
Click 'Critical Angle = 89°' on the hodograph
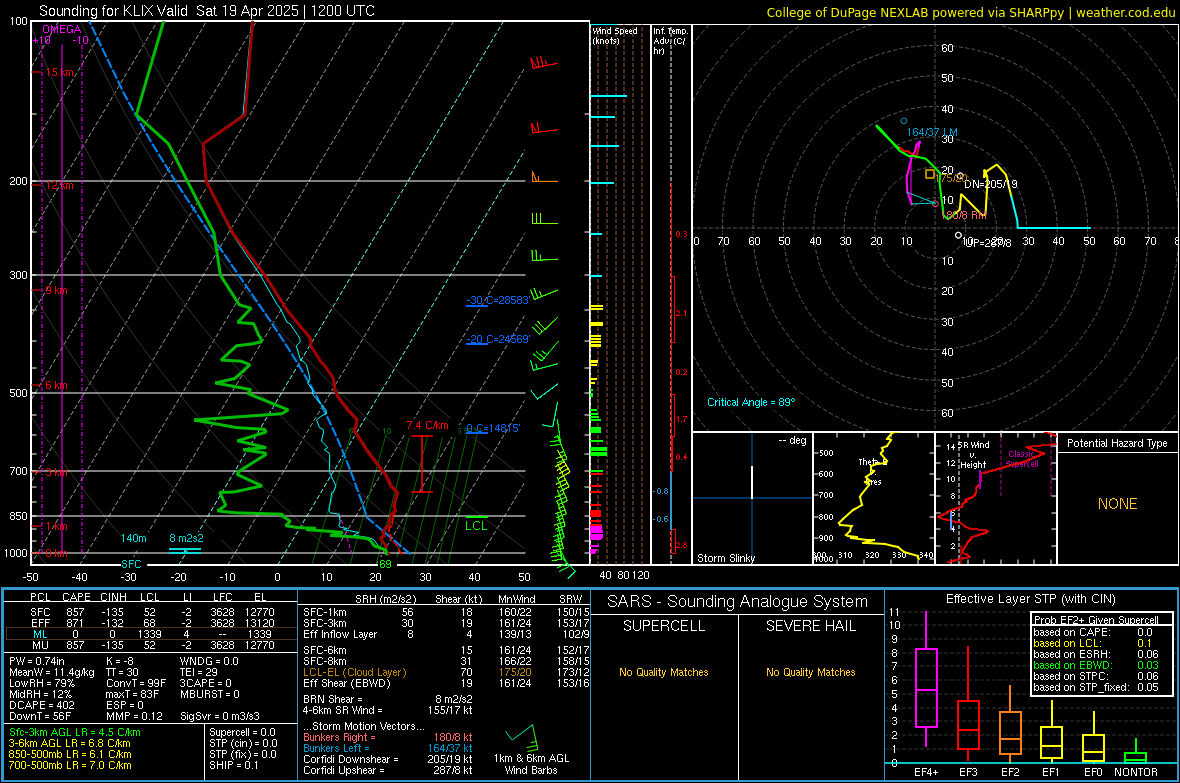pyautogui.click(x=751, y=402)
